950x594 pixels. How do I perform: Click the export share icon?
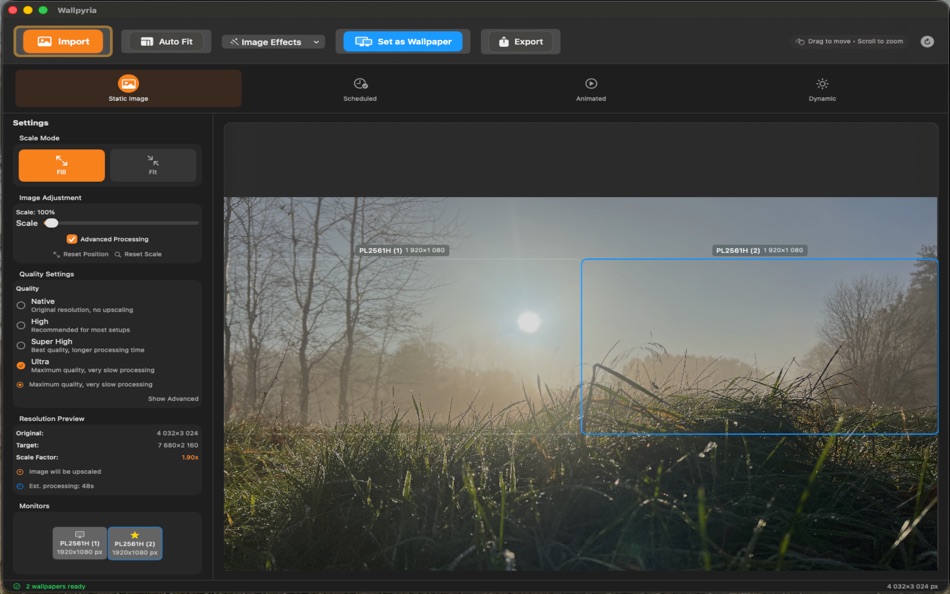(x=503, y=41)
